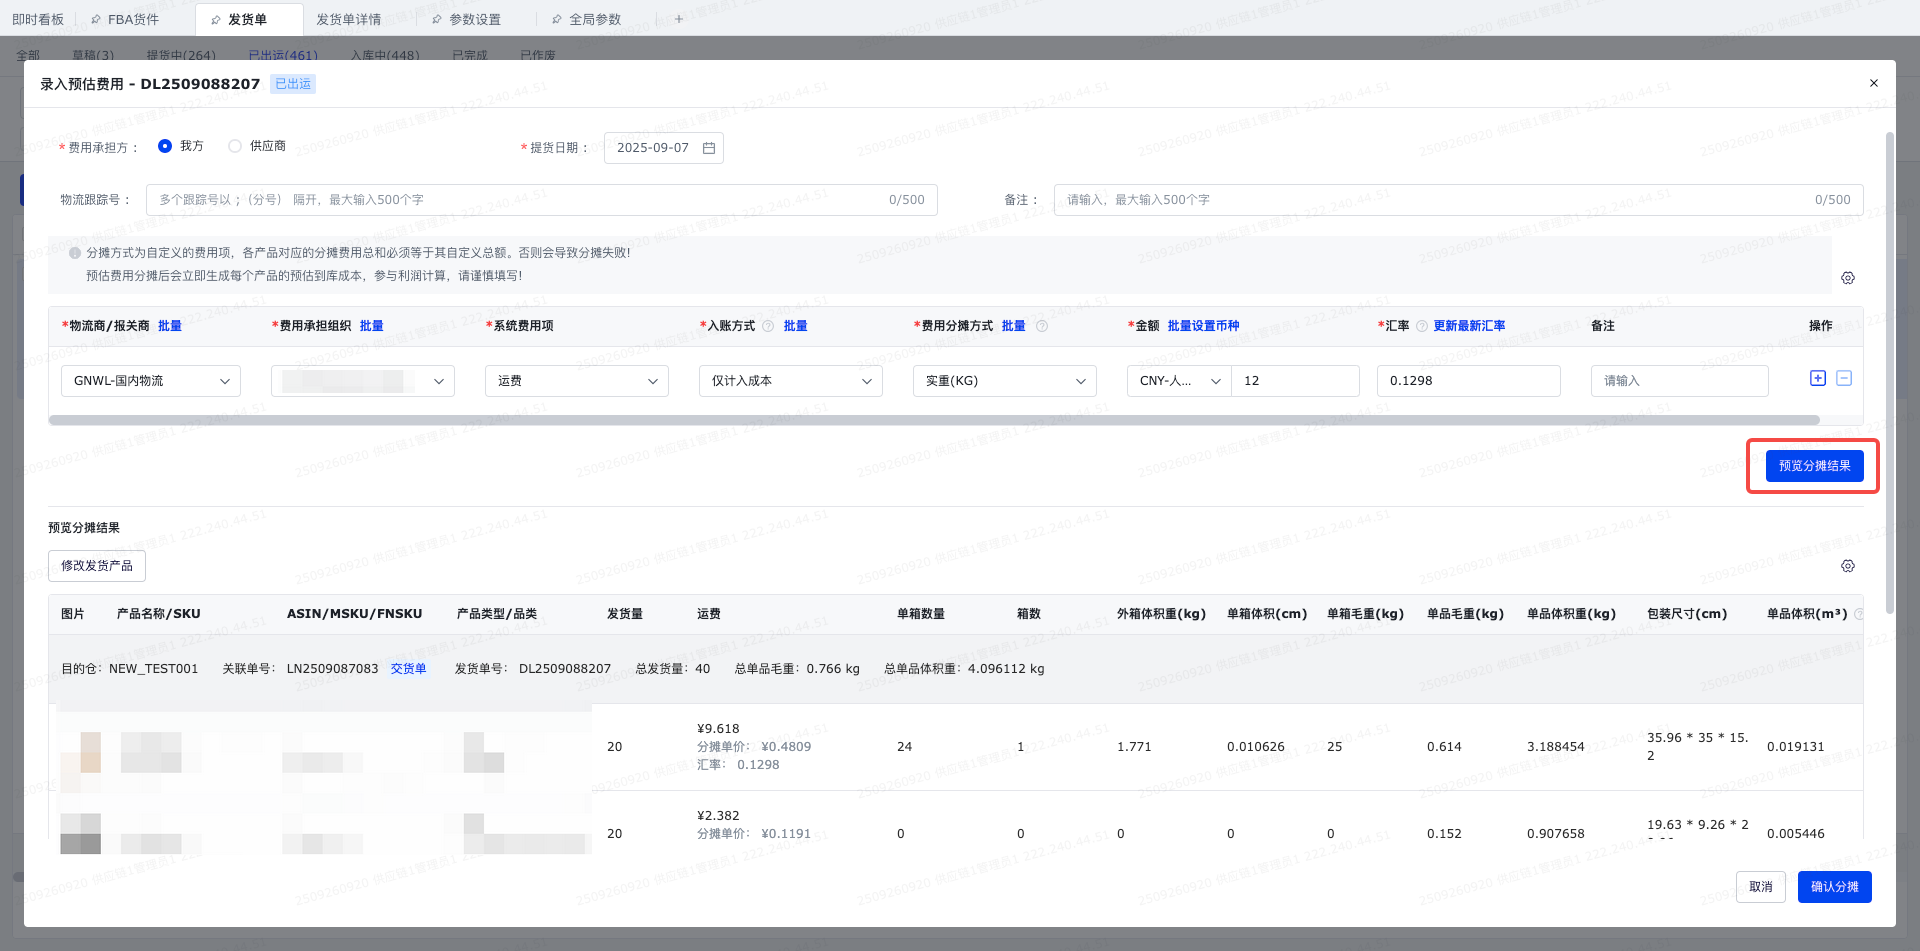Click the new tab plus icon
The height and width of the screenshot is (951, 1920).
pos(679,19)
